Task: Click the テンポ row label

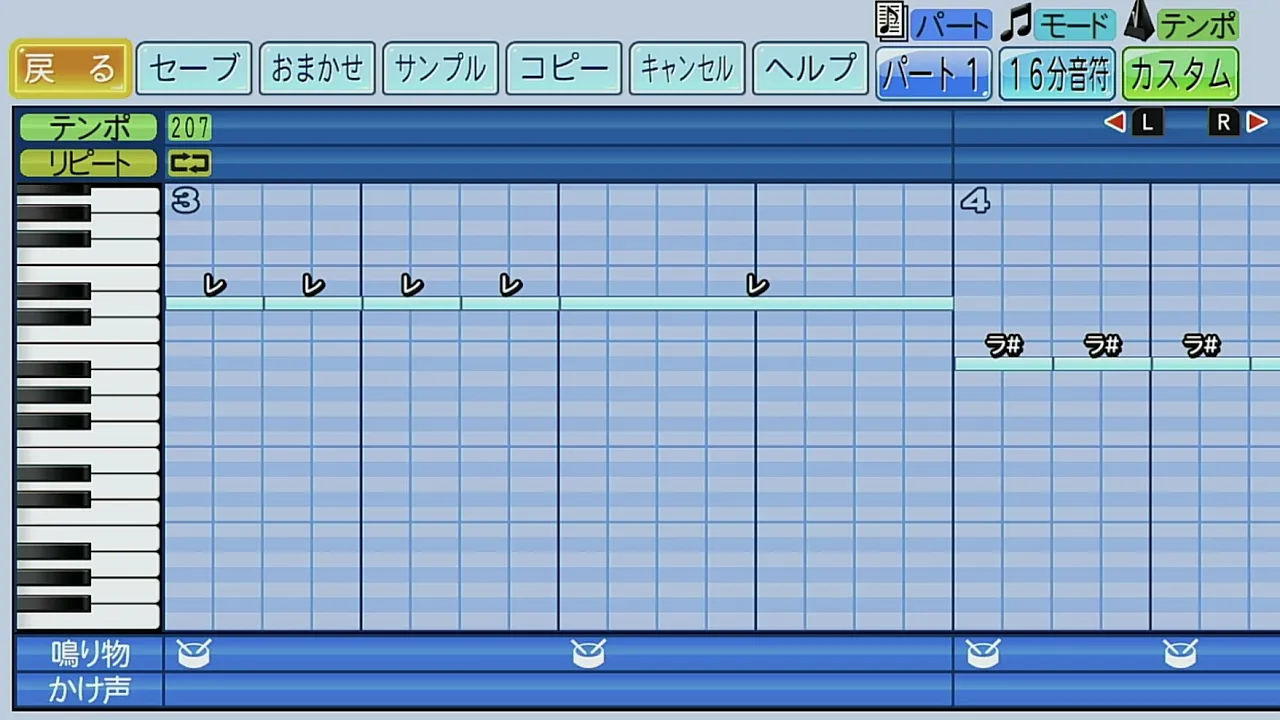Action: click(x=88, y=128)
